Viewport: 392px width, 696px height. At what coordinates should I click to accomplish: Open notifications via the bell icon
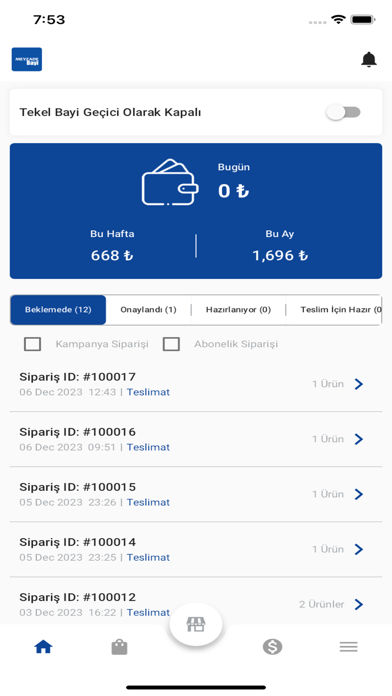[368, 59]
